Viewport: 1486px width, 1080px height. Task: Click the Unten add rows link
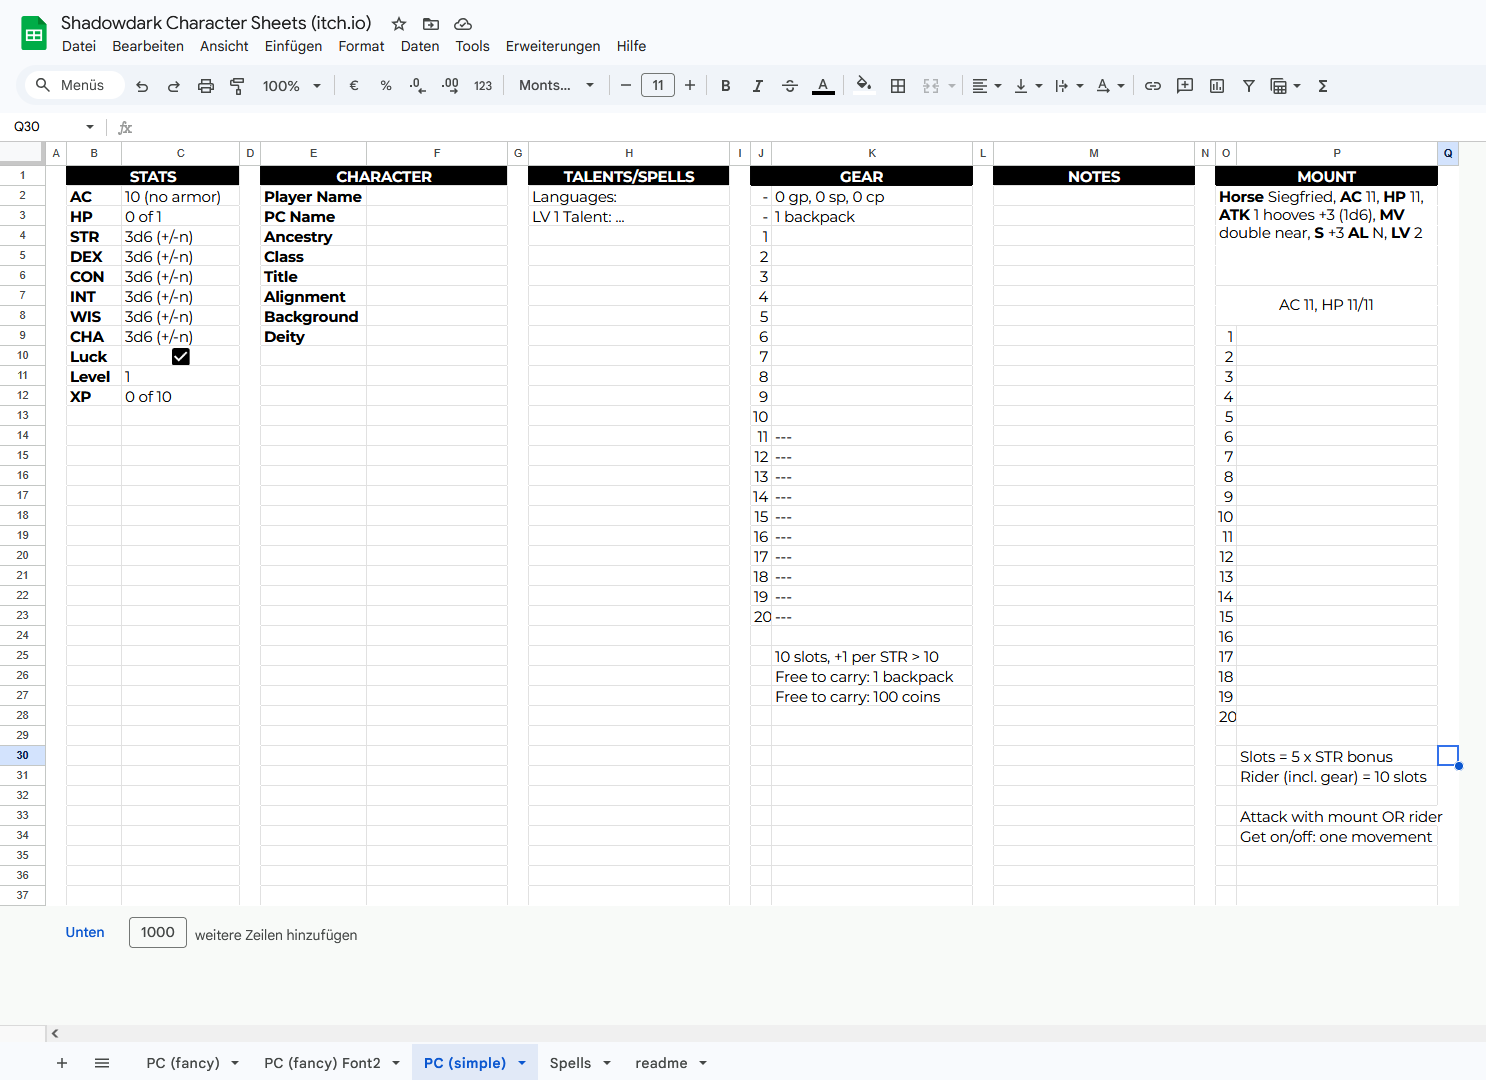[85, 932]
